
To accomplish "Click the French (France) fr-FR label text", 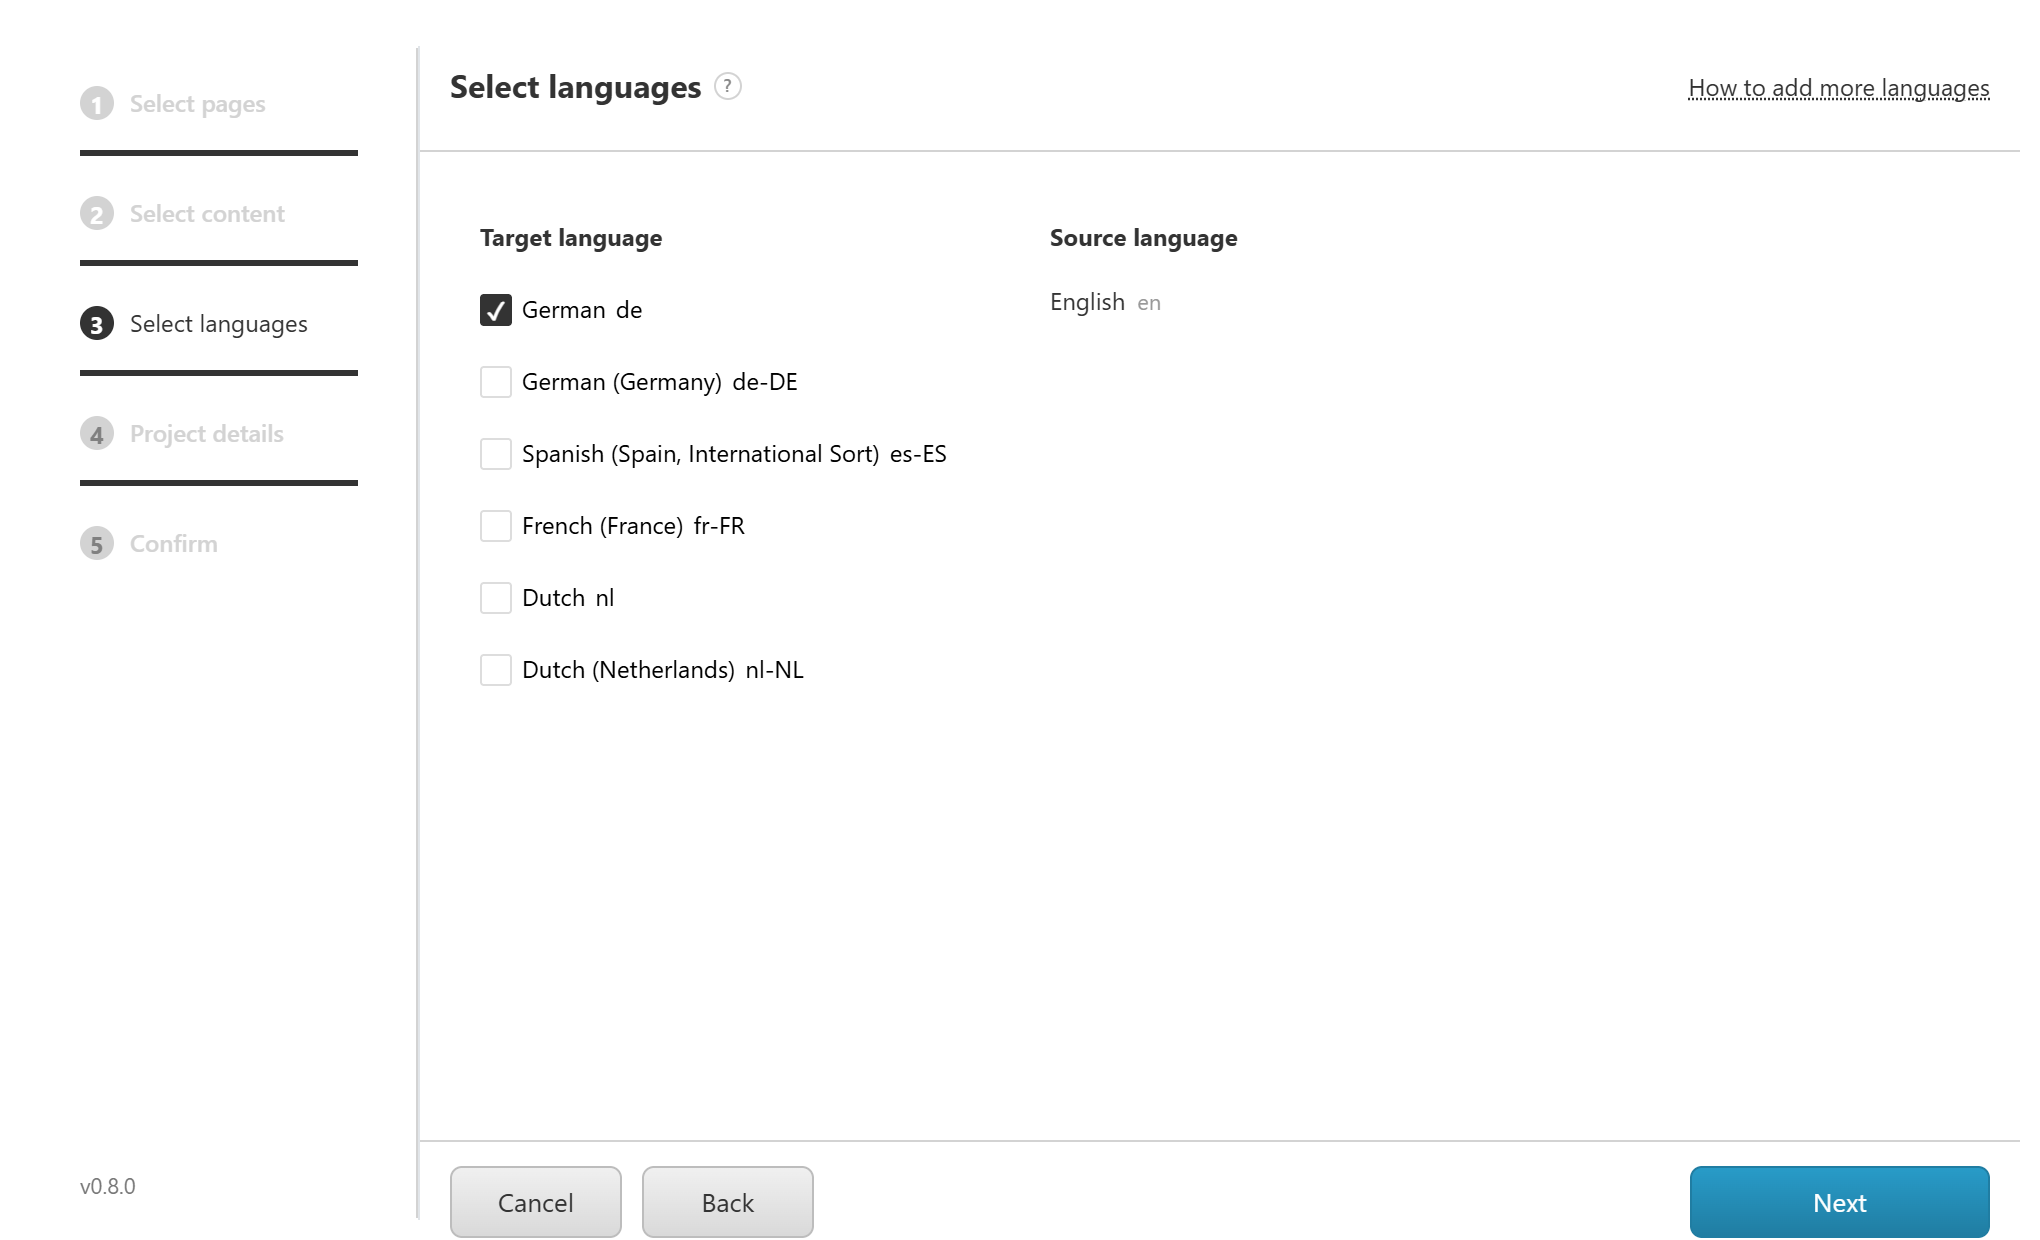I will click(x=633, y=526).
